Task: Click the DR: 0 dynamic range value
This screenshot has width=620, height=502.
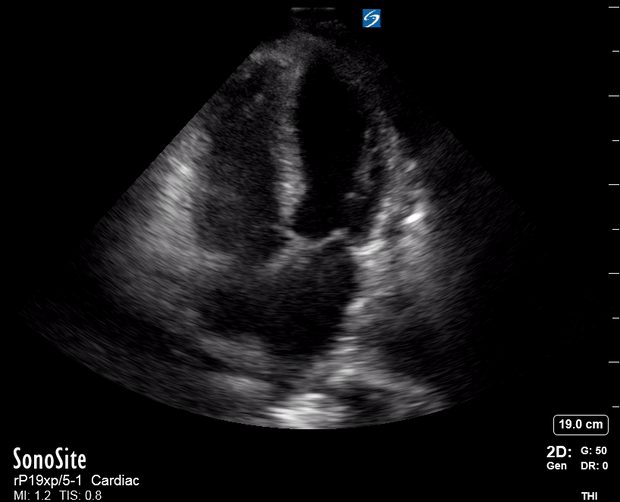Action: [594, 466]
